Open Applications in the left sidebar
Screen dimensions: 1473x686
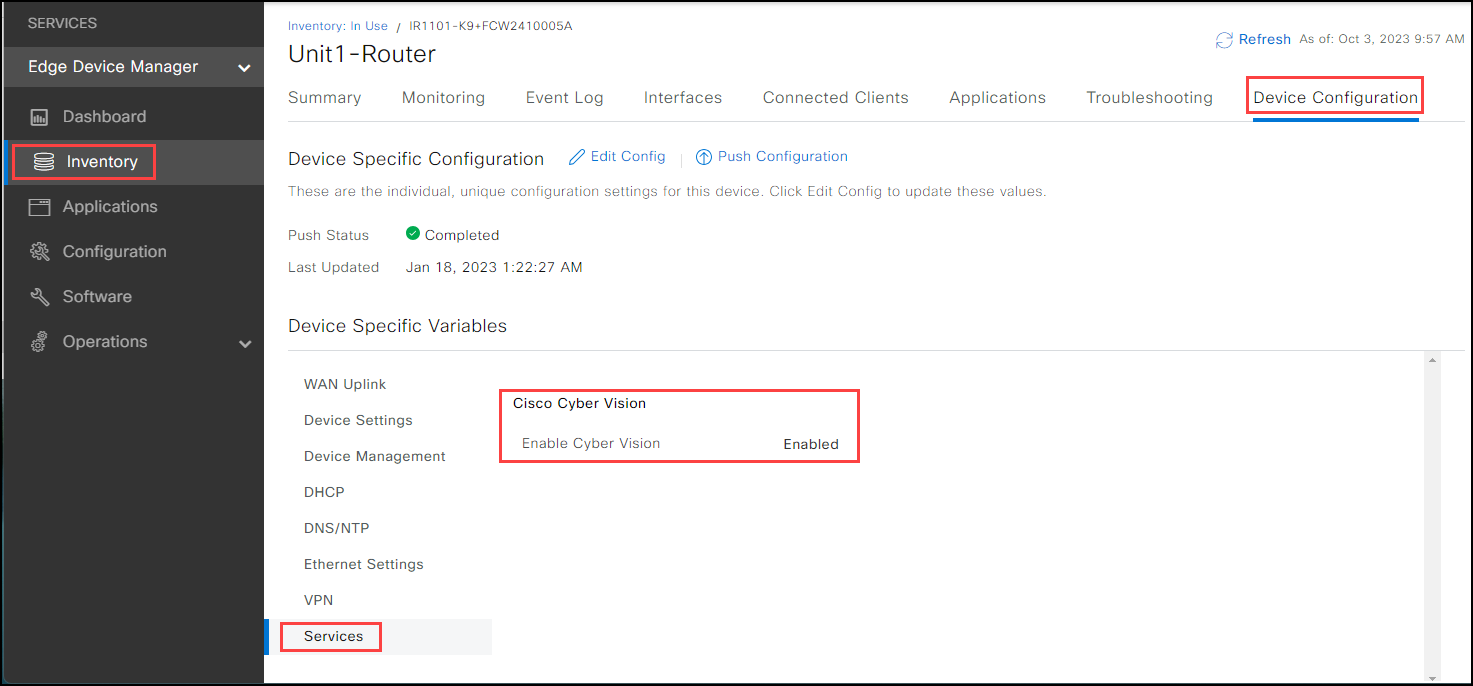pyautogui.click(x=110, y=207)
